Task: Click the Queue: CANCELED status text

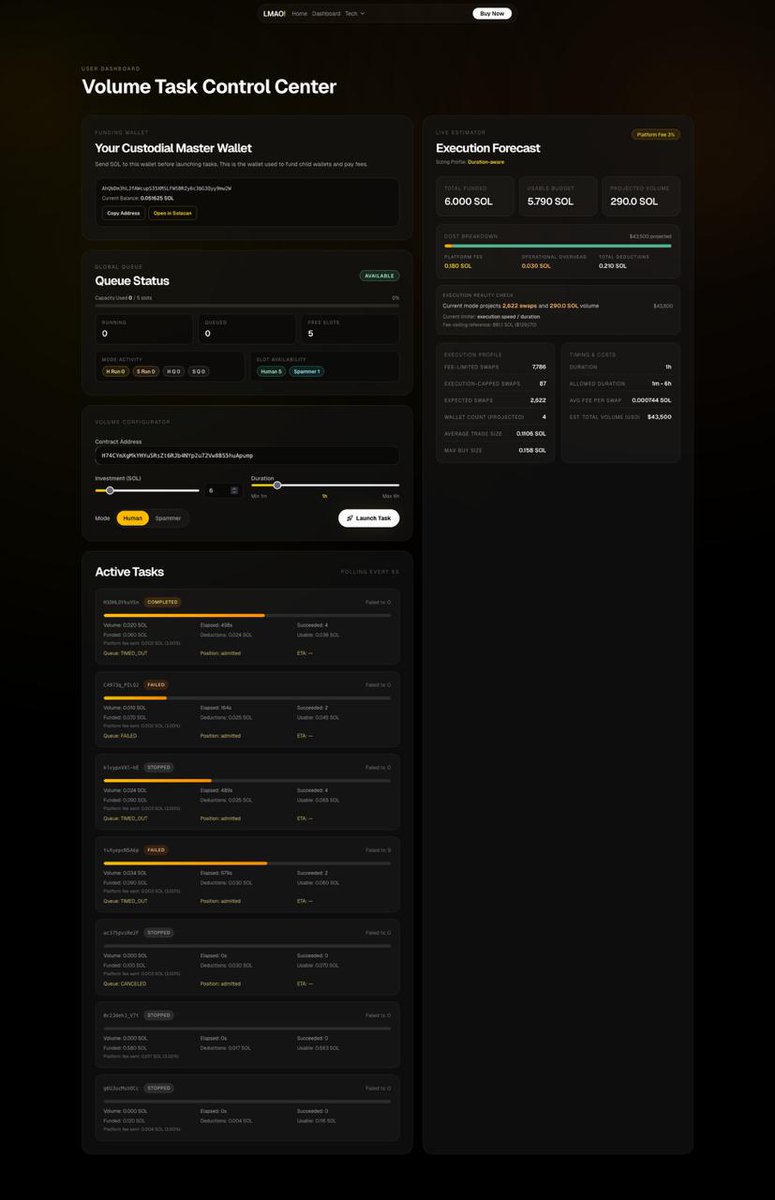Action: [x=125, y=983]
